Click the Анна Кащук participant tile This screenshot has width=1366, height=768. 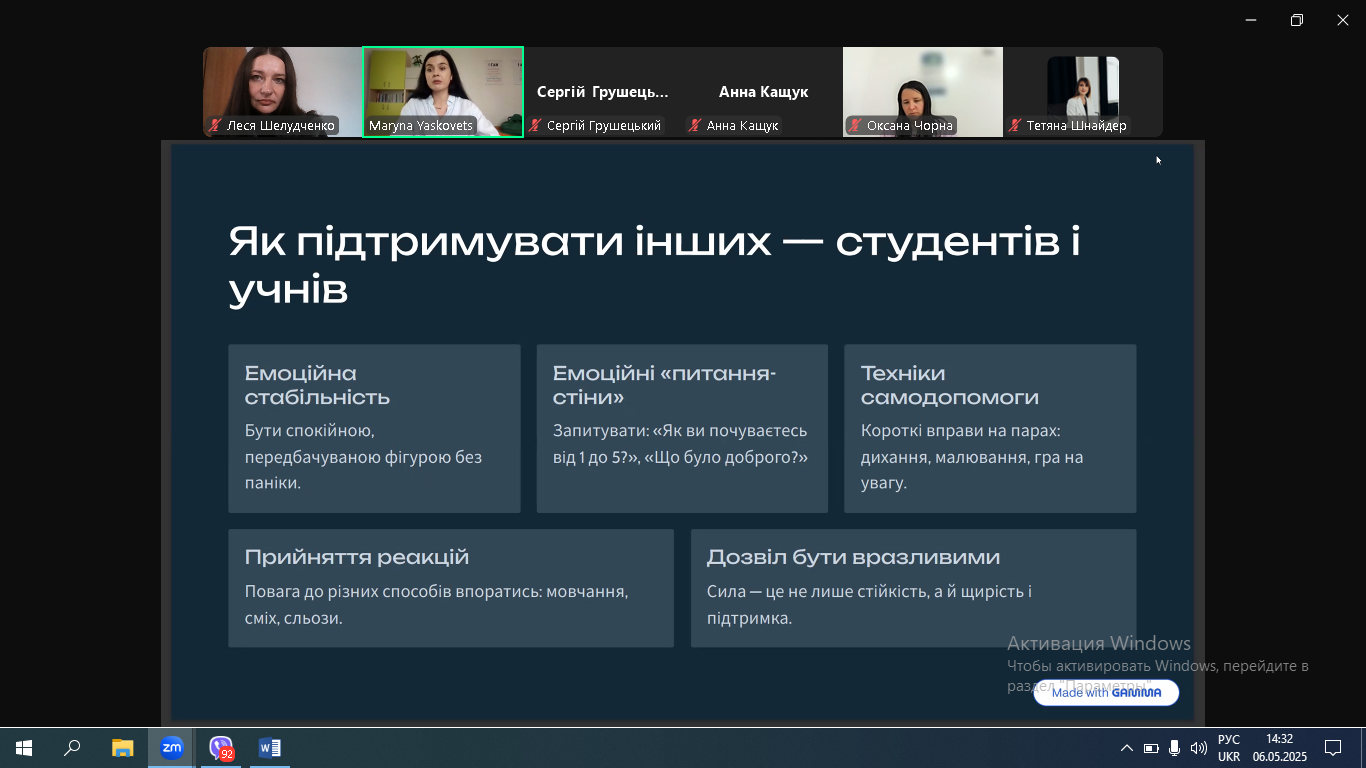point(762,92)
